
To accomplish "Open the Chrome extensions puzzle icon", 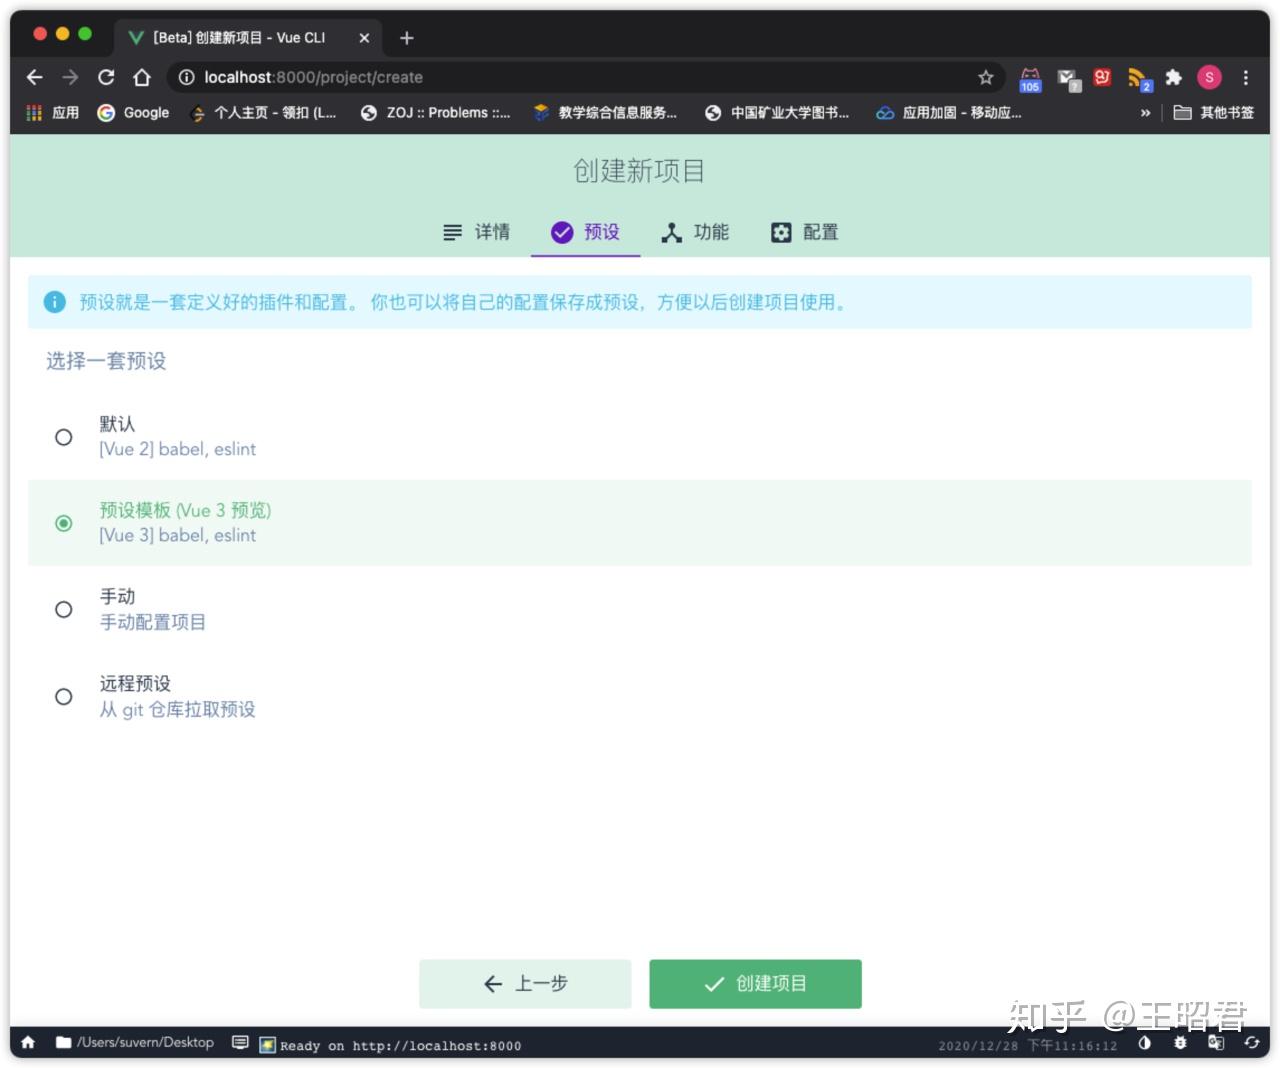I will 1173,77.
